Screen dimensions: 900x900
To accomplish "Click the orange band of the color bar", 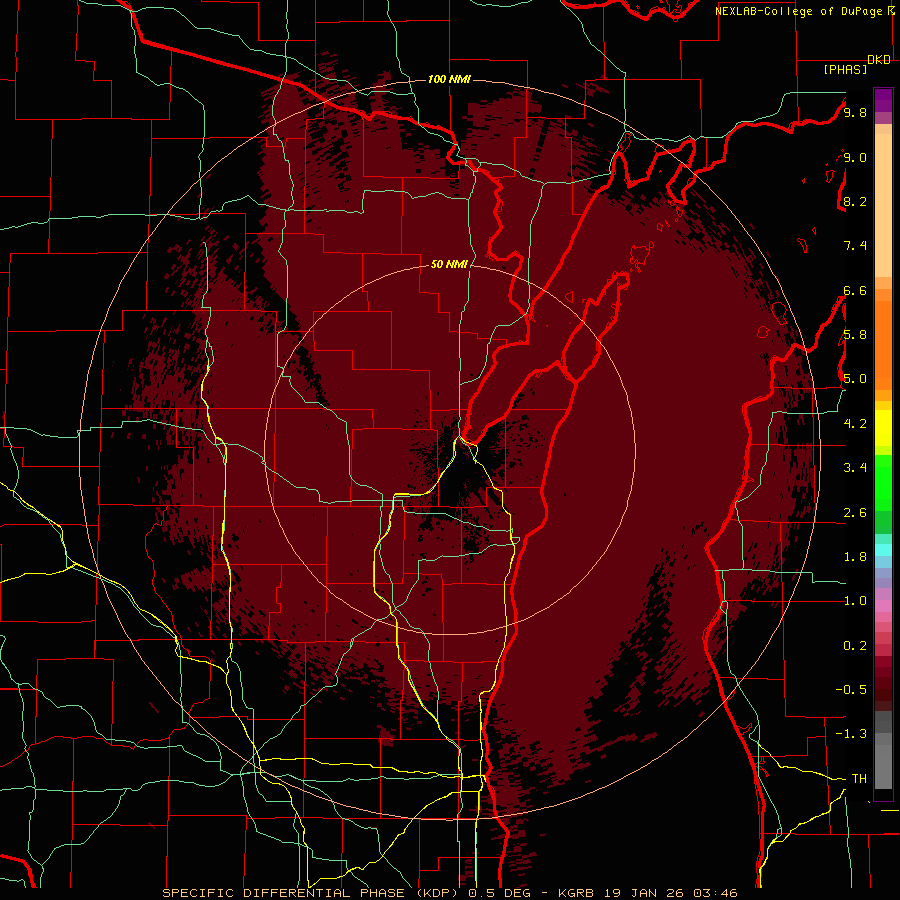I will 883,344.
